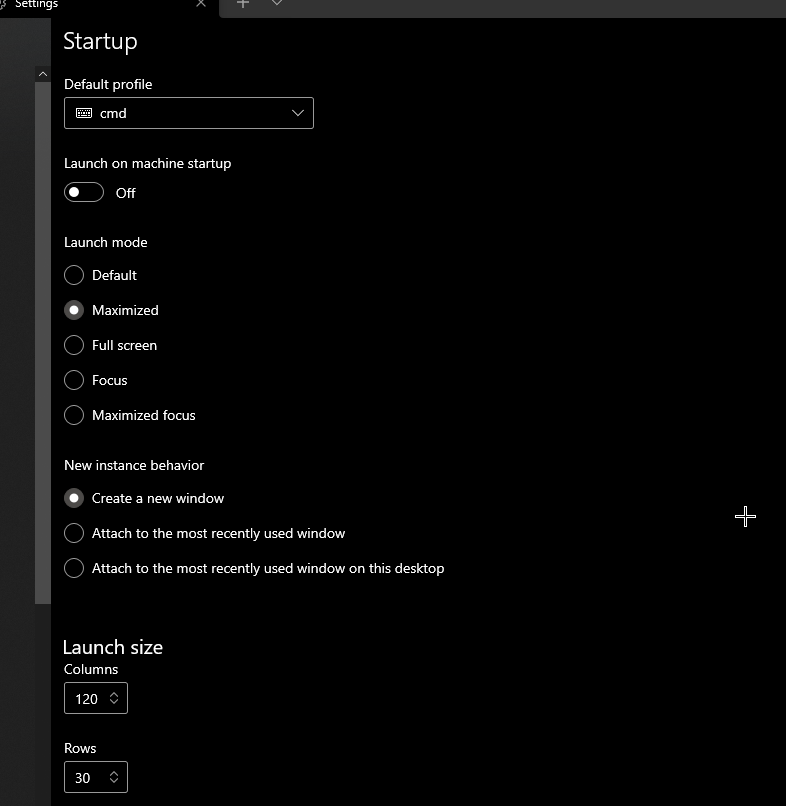Click the Columns number field
This screenshot has width=786, height=806.
96,698
